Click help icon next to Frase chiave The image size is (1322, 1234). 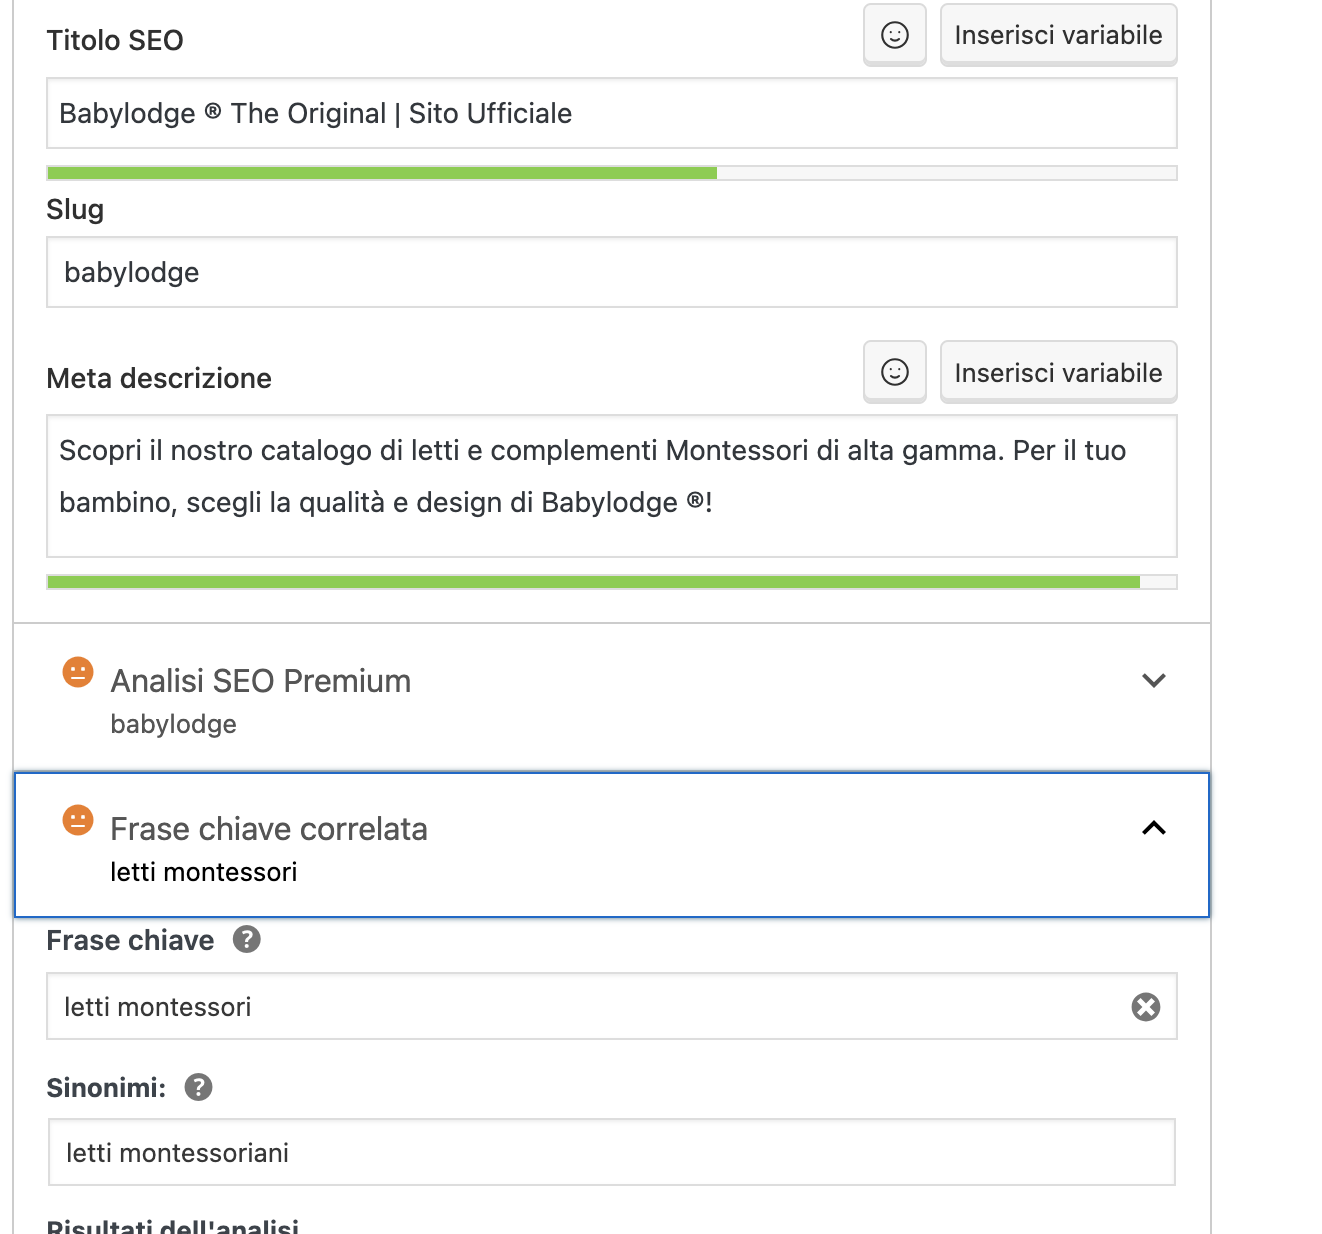[247, 939]
